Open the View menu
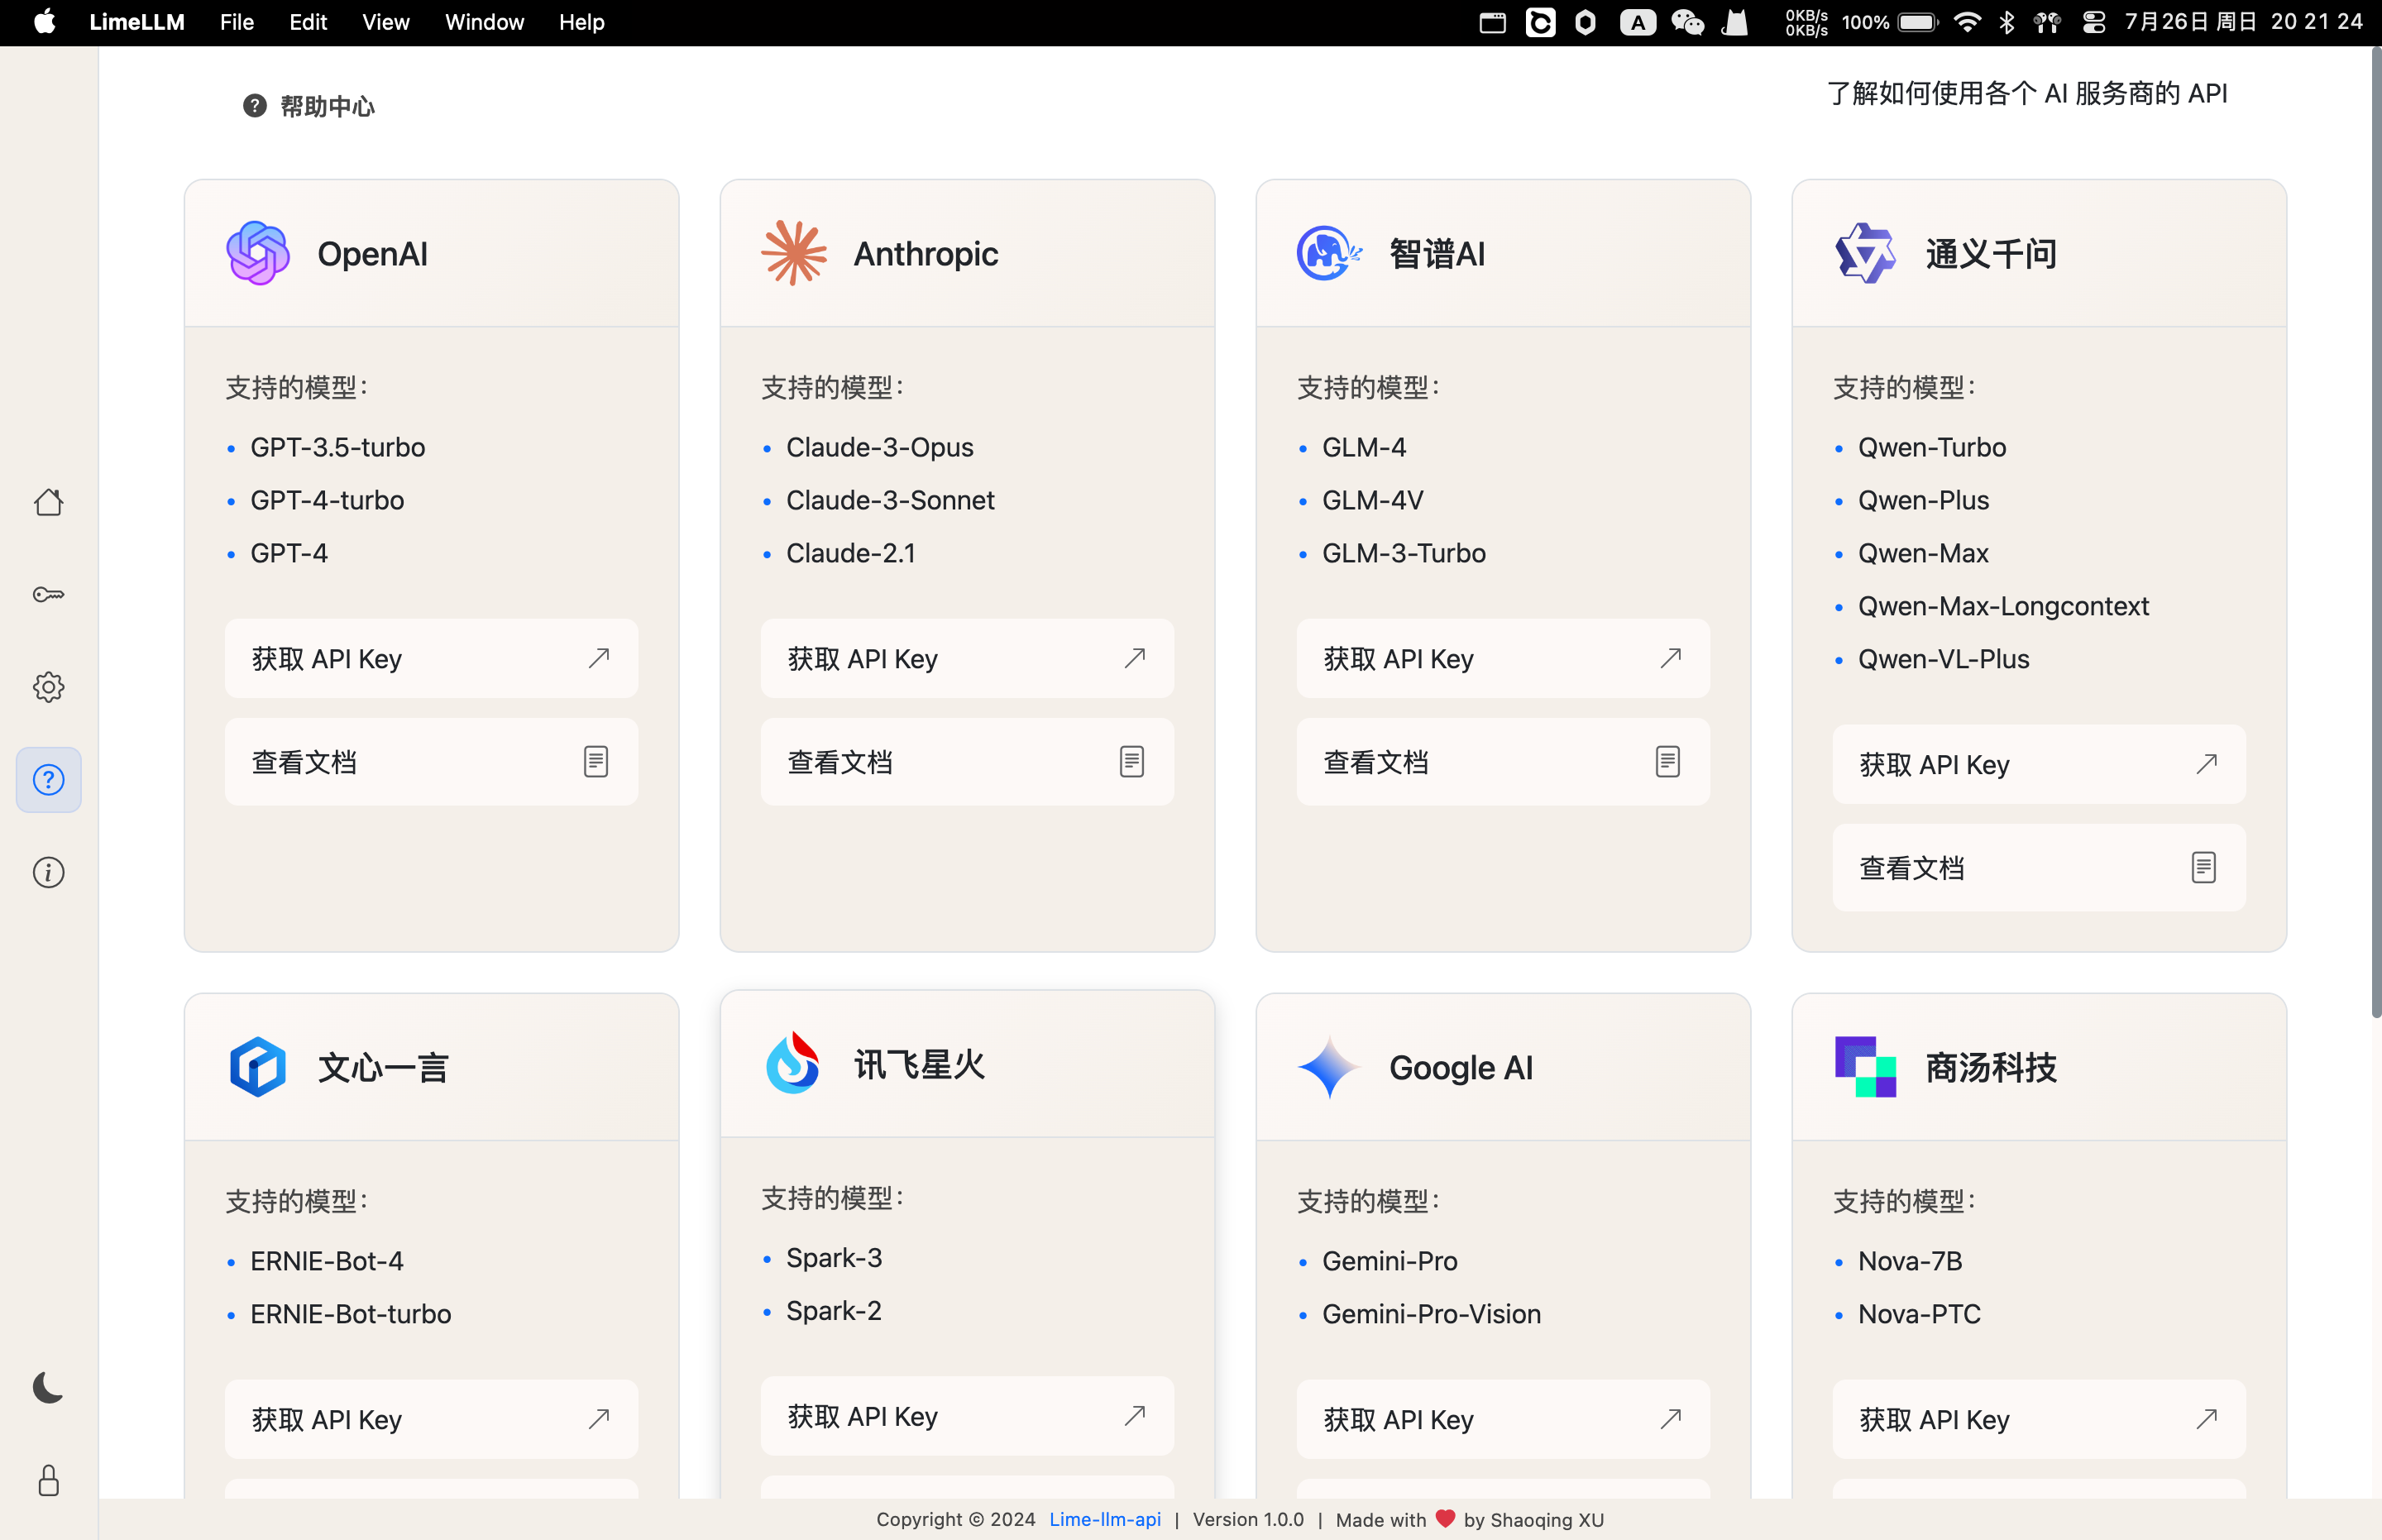This screenshot has width=2382, height=1540. coord(385,22)
